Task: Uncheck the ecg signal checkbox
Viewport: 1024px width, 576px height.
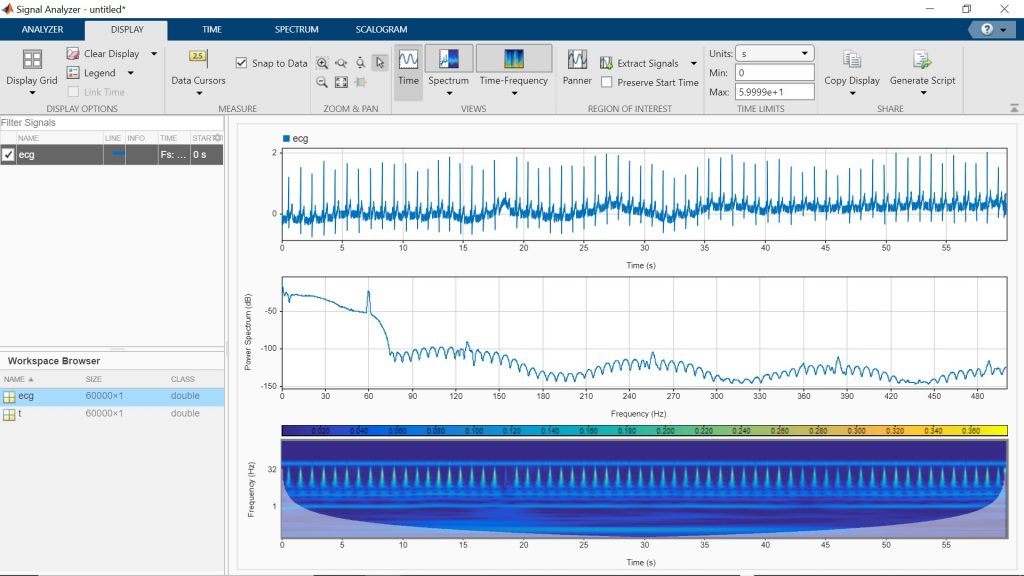Action: (x=9, y=155)
